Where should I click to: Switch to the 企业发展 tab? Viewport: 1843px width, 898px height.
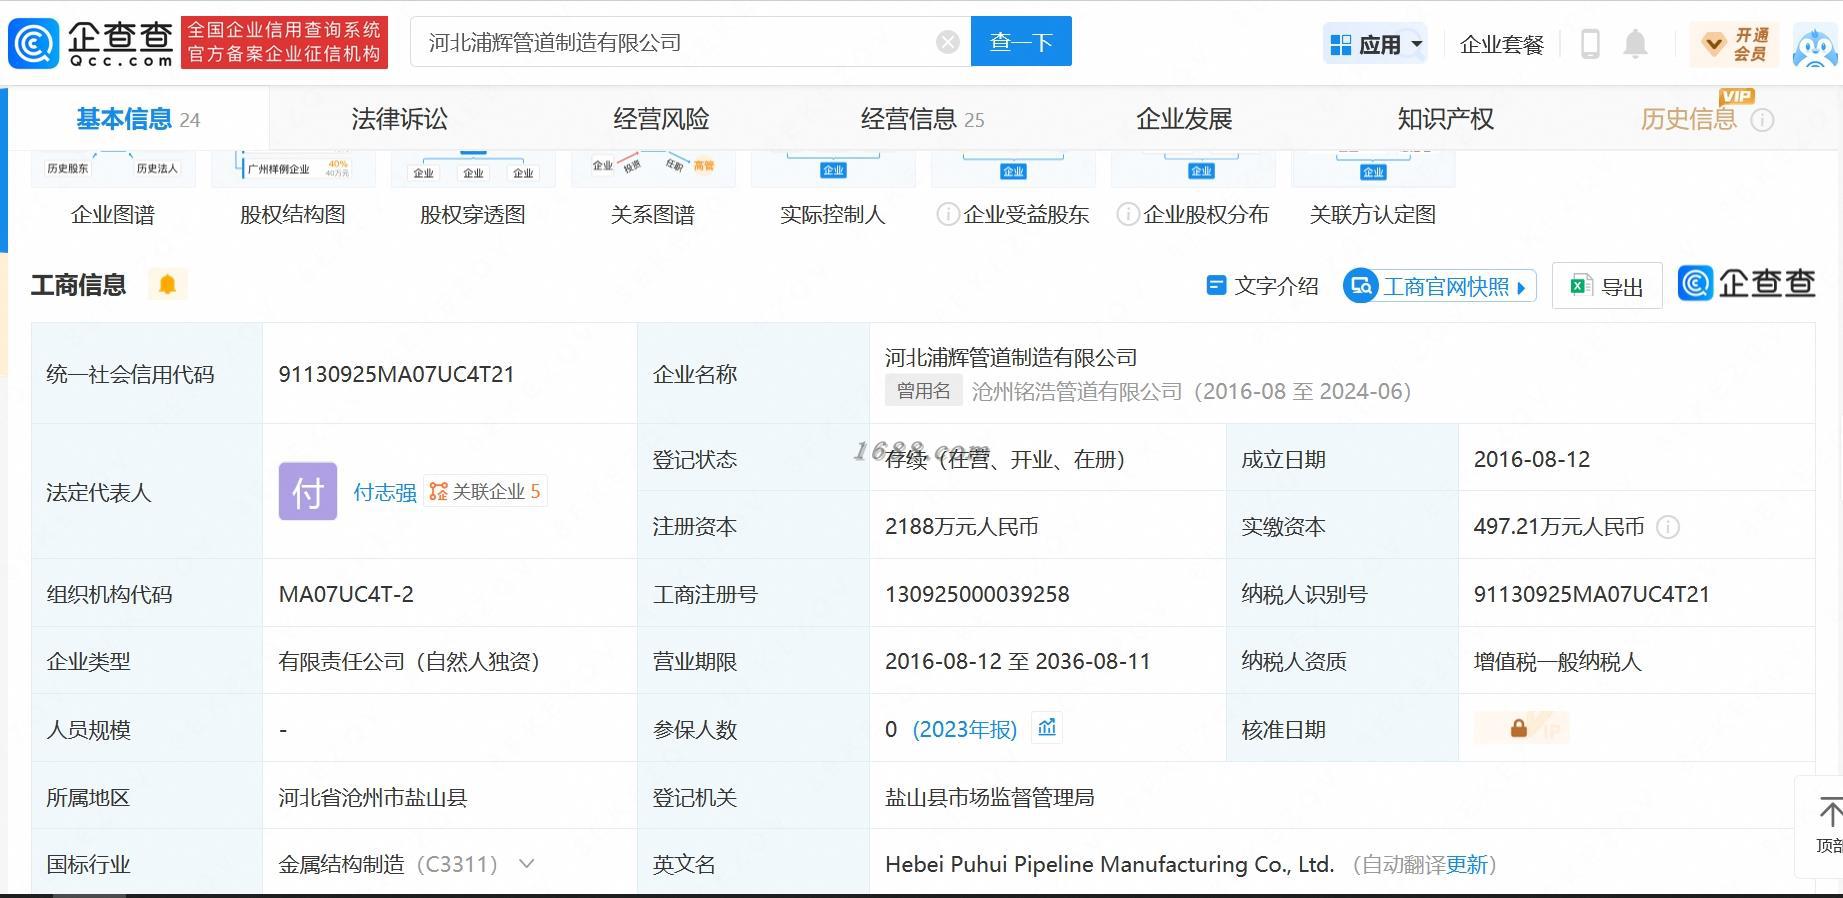(1184, 119)
